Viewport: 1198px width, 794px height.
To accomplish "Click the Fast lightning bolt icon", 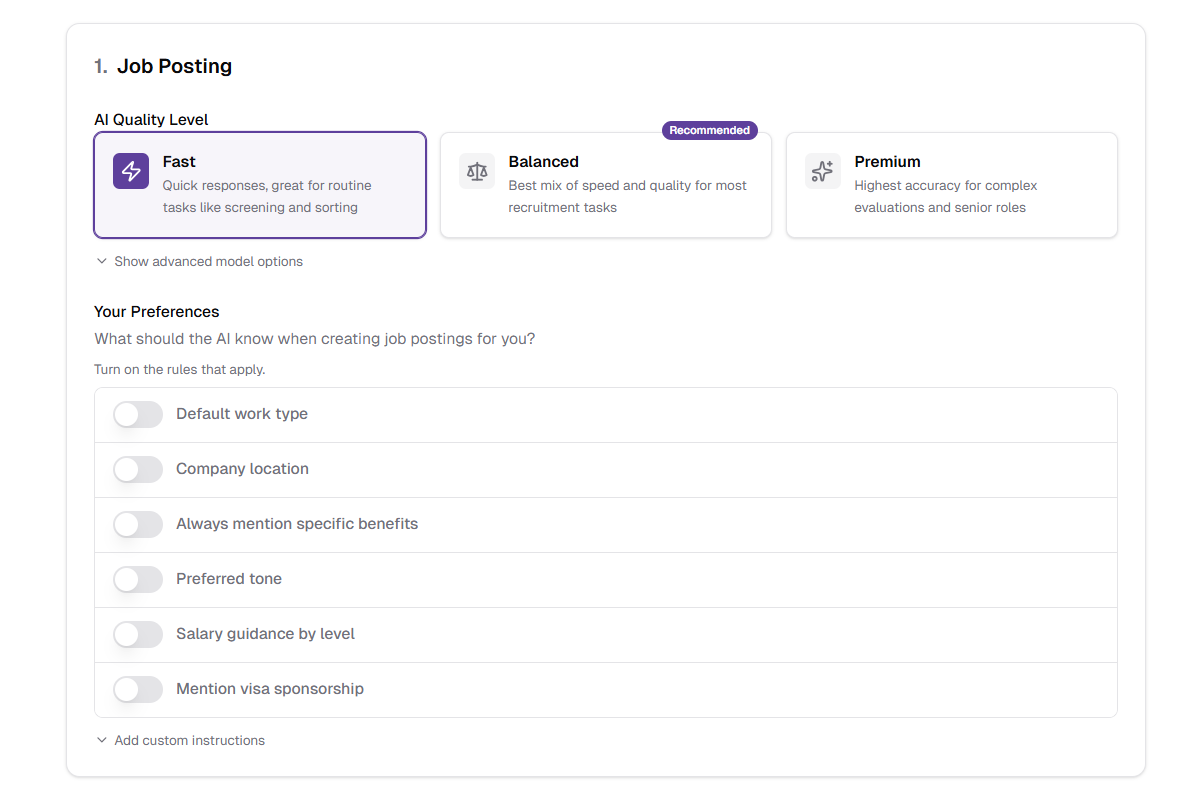I will pos(131,171).
